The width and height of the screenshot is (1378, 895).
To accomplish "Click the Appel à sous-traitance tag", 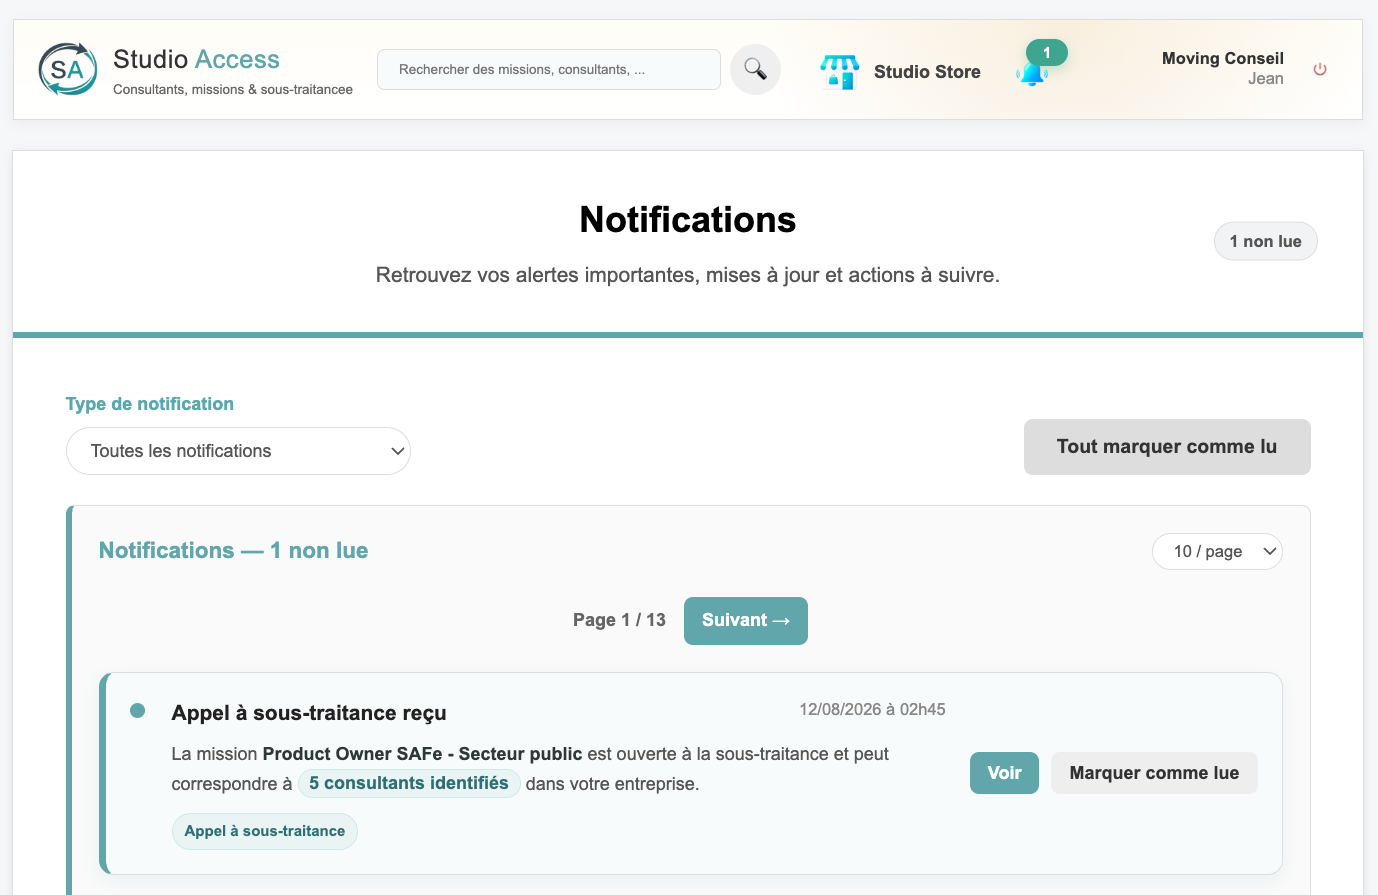I will click(x=265, y=831).
